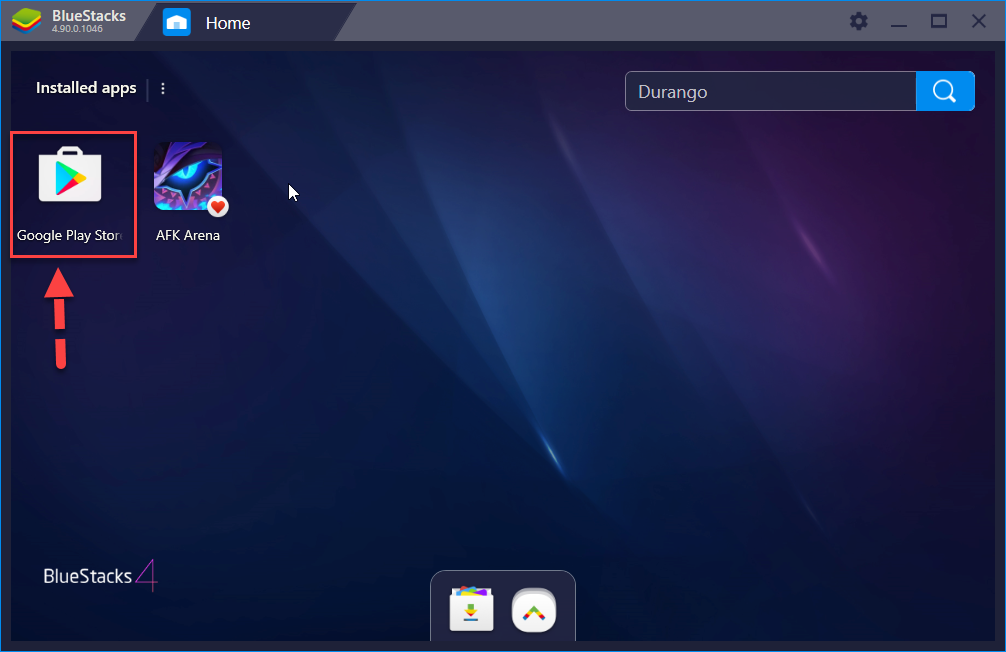
Task: Switch to the Home tab
Action: [x=228, y=22]
